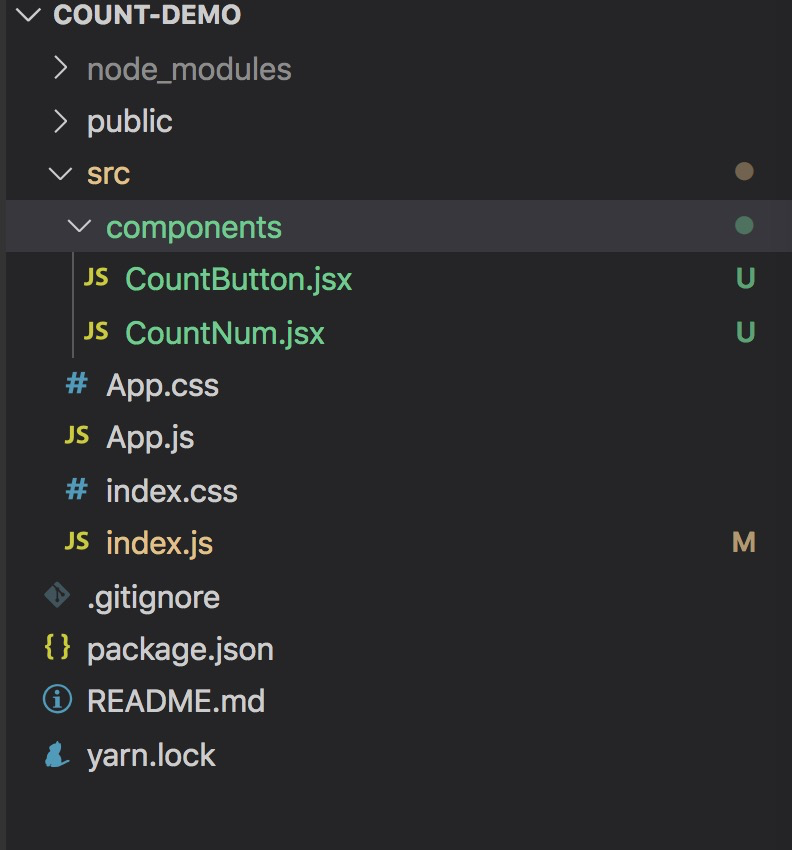The height and width of the screenshot is (850, 792).
Task: Collapse the src folder chevron
Action: [60, 173]
